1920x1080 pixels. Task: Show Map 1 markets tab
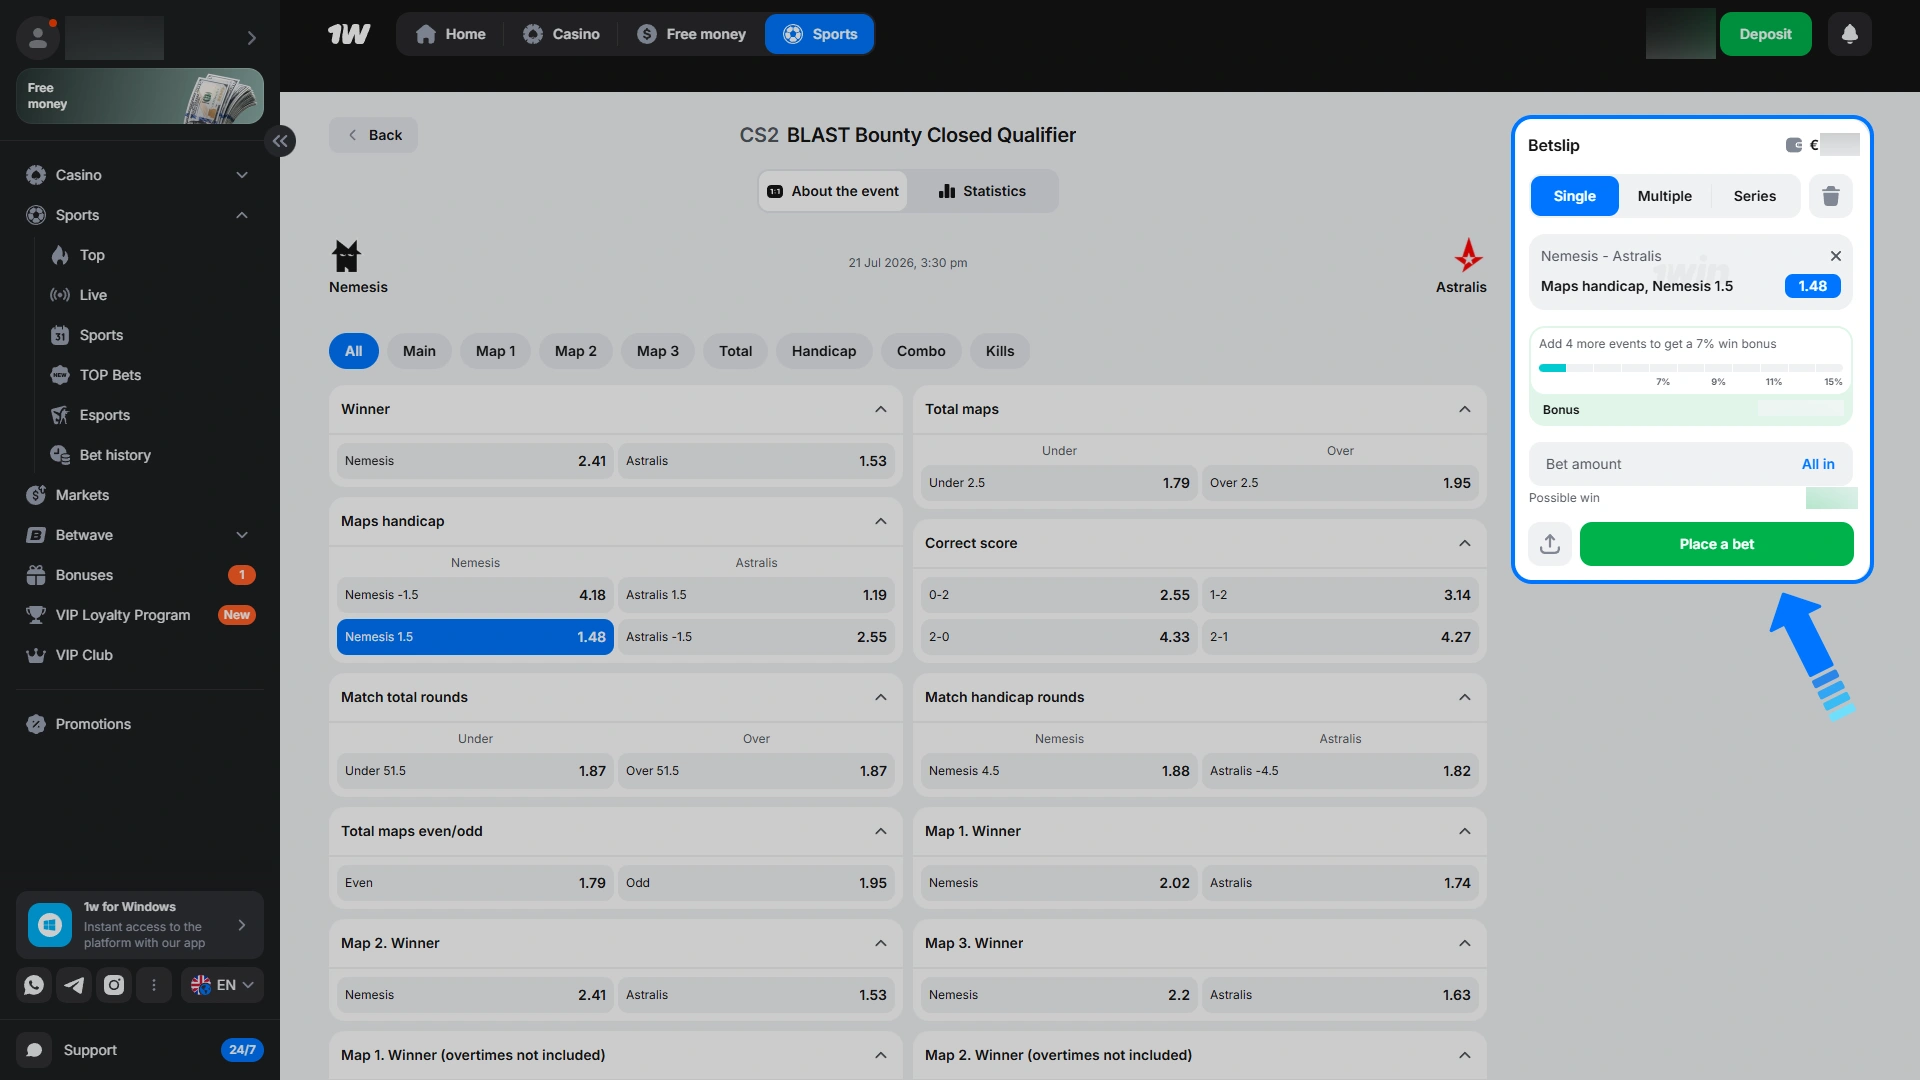495,351
